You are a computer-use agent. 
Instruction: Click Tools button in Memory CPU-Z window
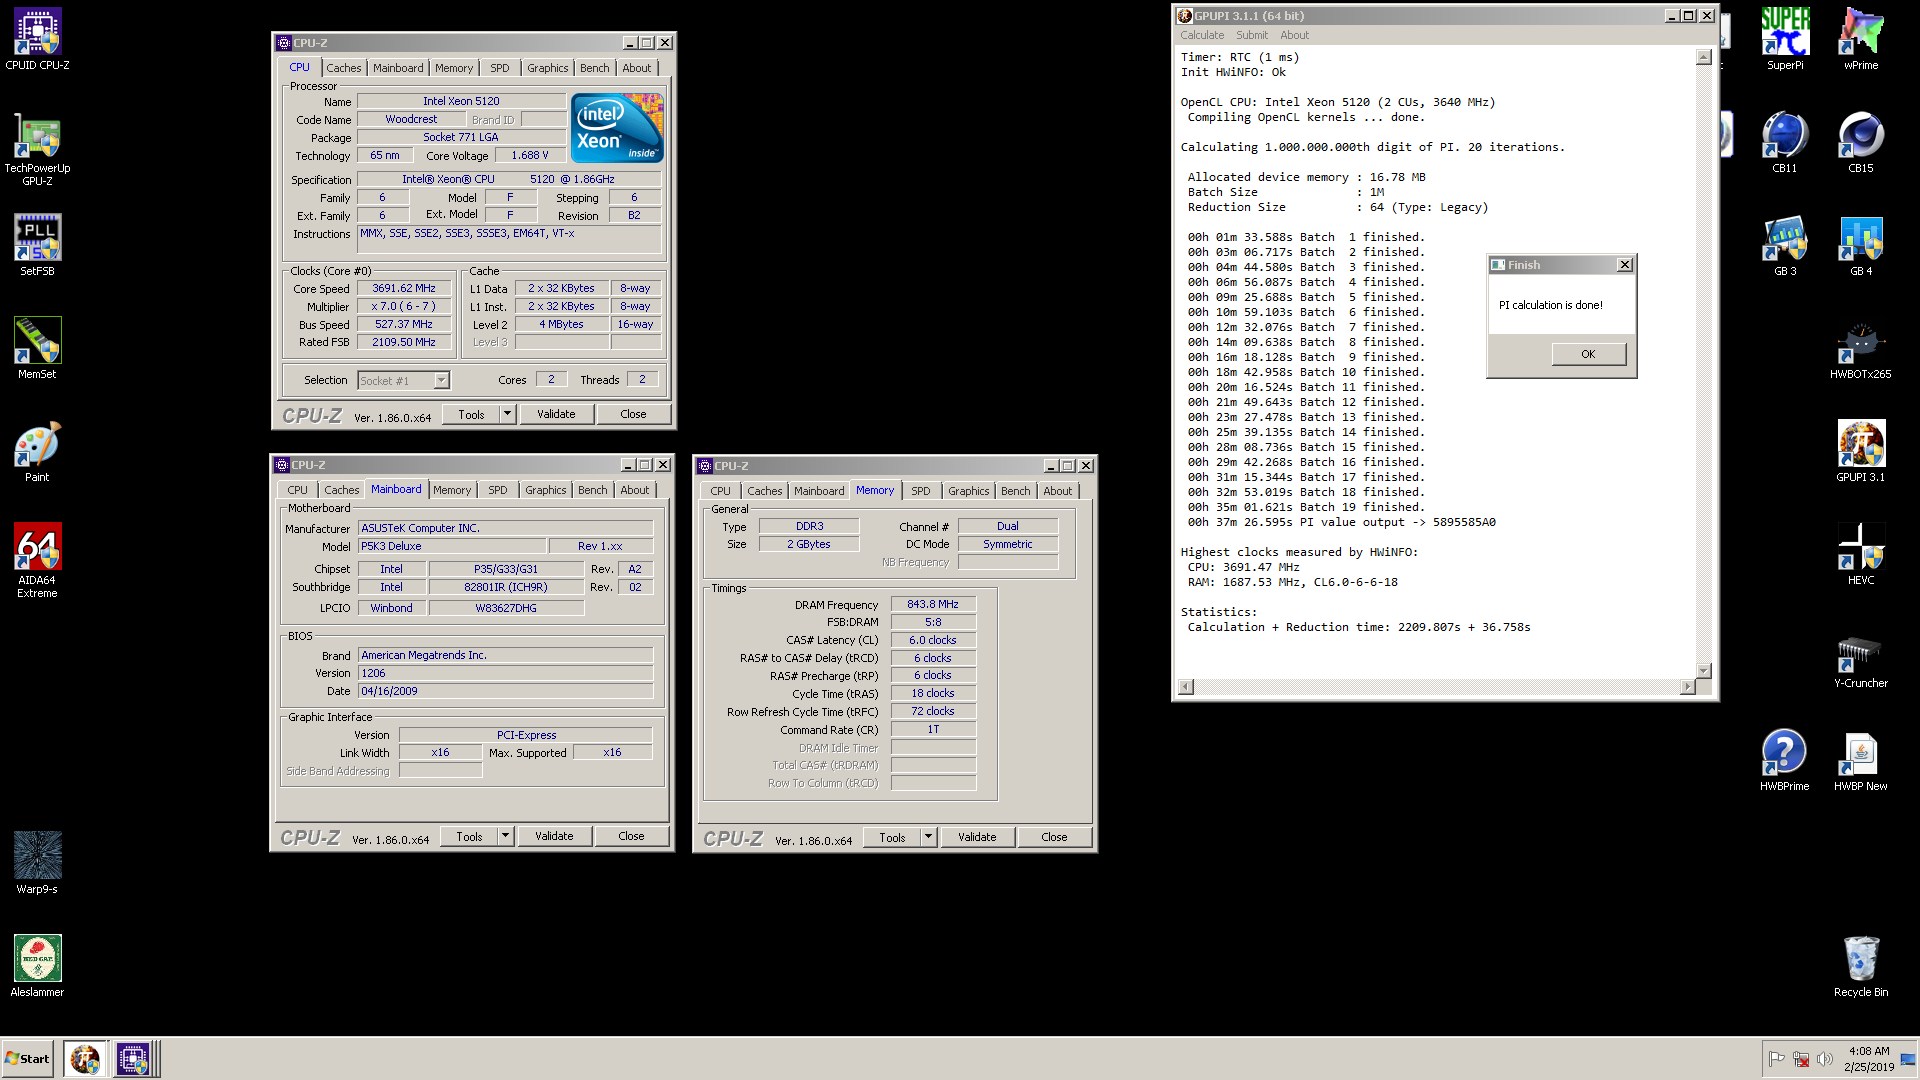coord(892,837)
